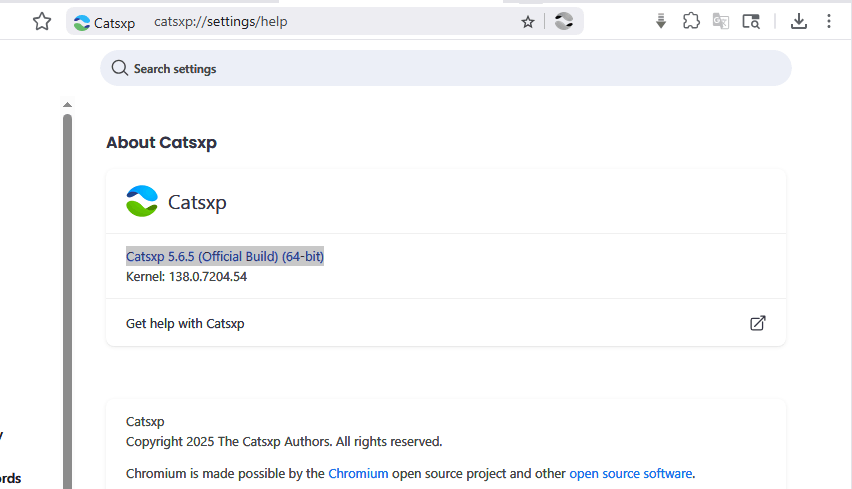This screenshot has width=852, height=489.
Task: Open the three-dot browser menu
Action: pyautogui.click(x=829, y=21)
